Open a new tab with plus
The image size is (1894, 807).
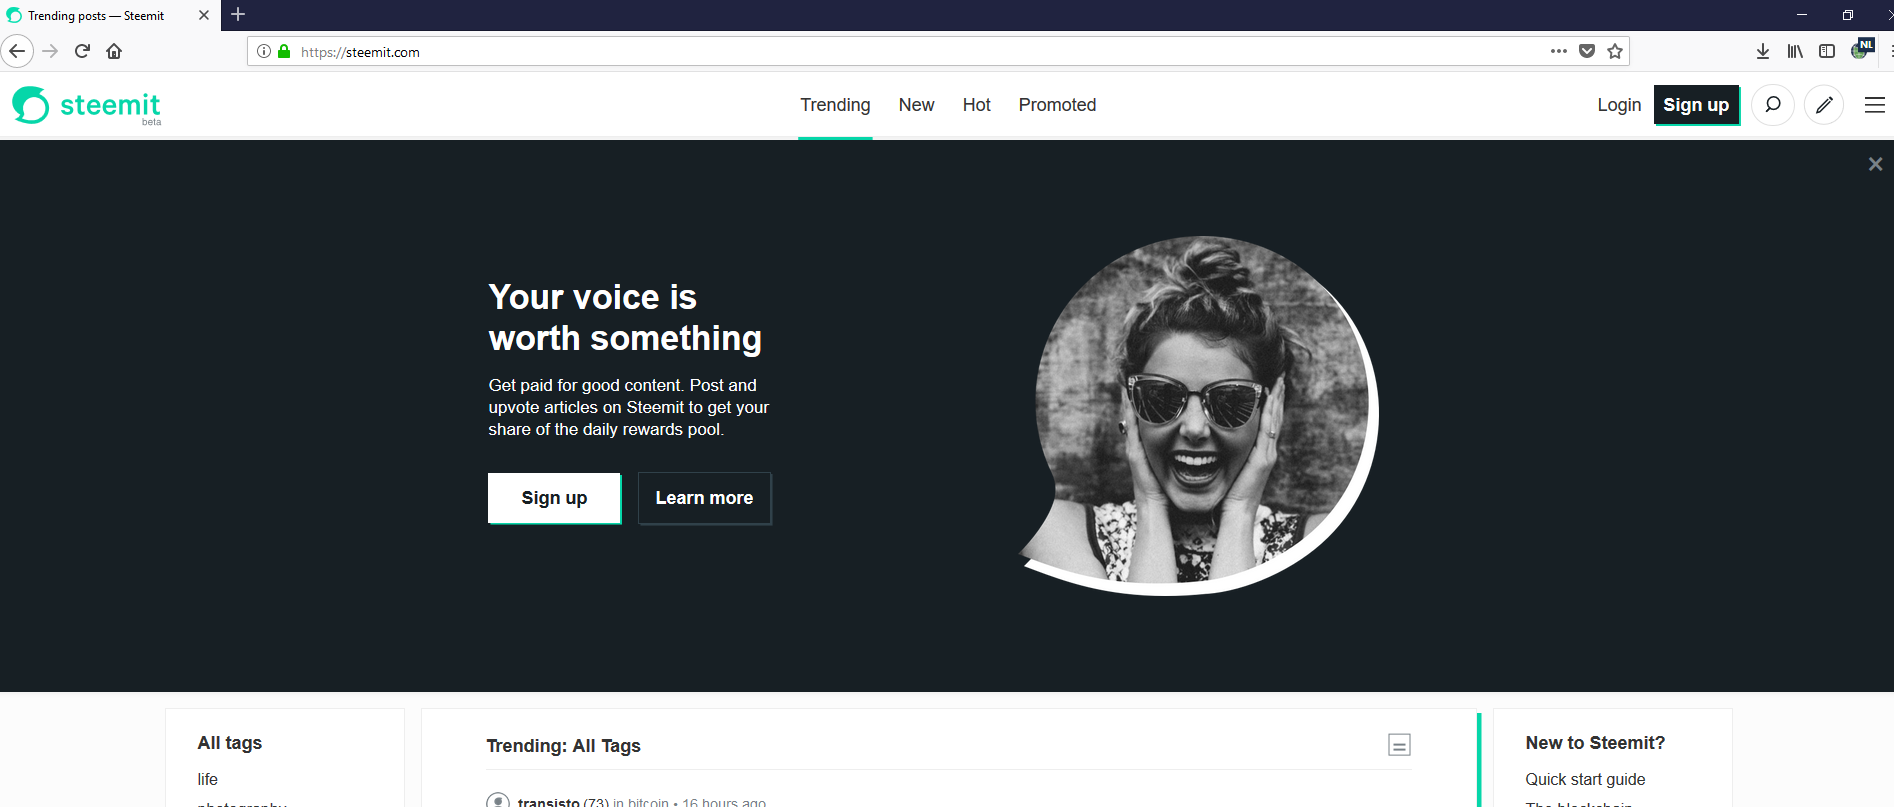pos(238,14)
